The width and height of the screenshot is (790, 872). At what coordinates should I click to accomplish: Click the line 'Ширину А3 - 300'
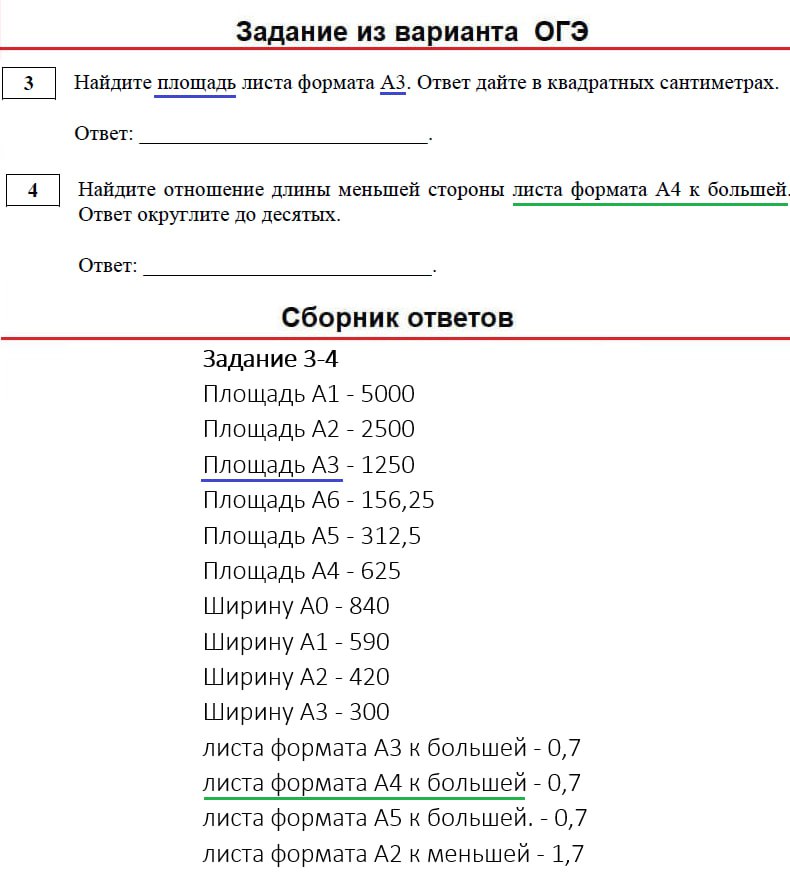tap(296, 712)
